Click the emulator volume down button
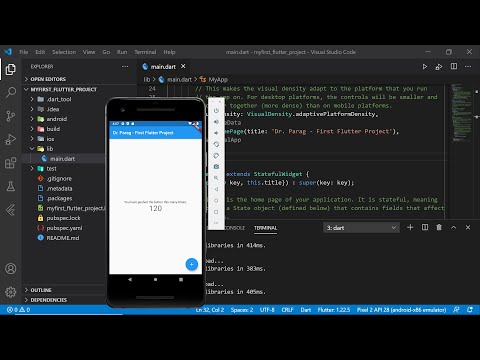 tap(216, 133)
